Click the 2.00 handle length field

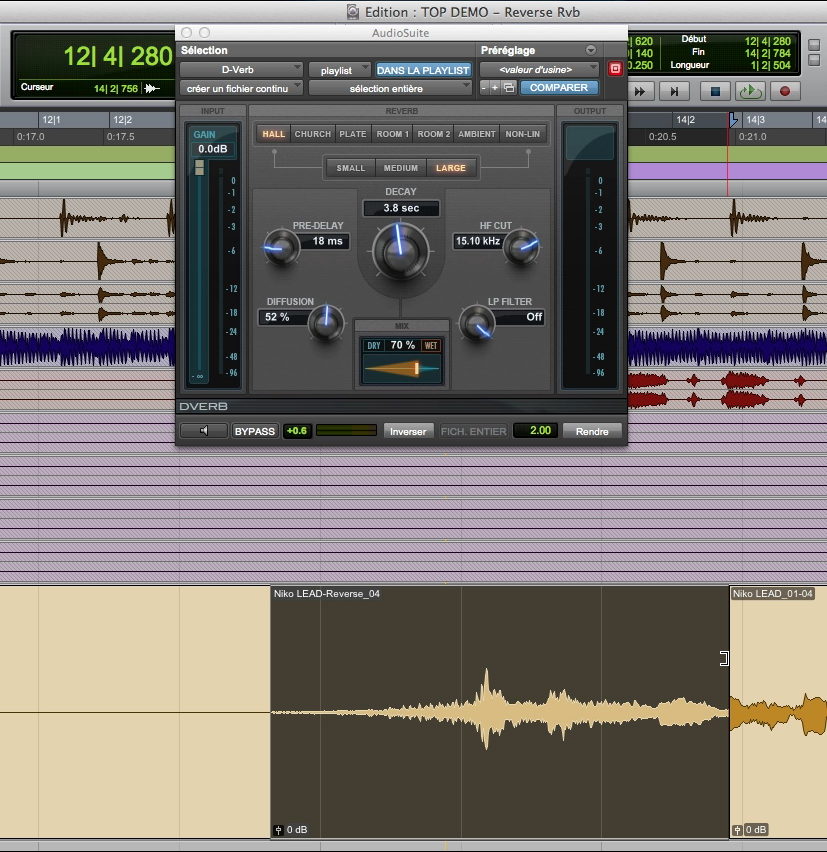[x=535, y=430]
